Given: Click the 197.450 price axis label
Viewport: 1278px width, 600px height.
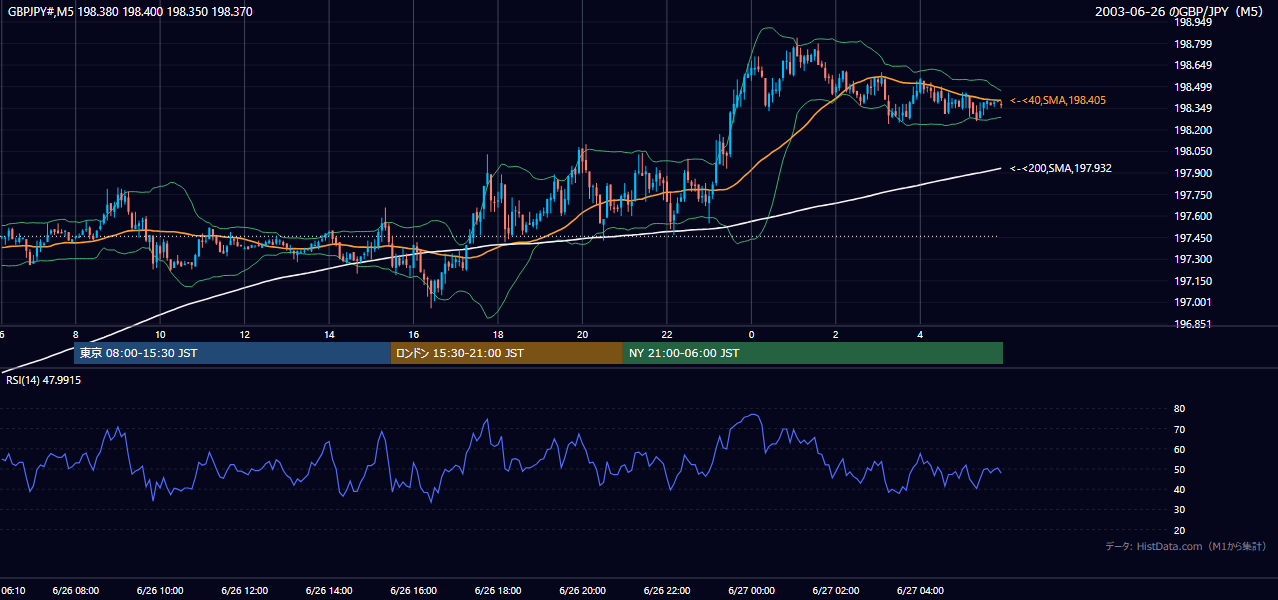Looking at the screenshot, I should pos(1193,238).
